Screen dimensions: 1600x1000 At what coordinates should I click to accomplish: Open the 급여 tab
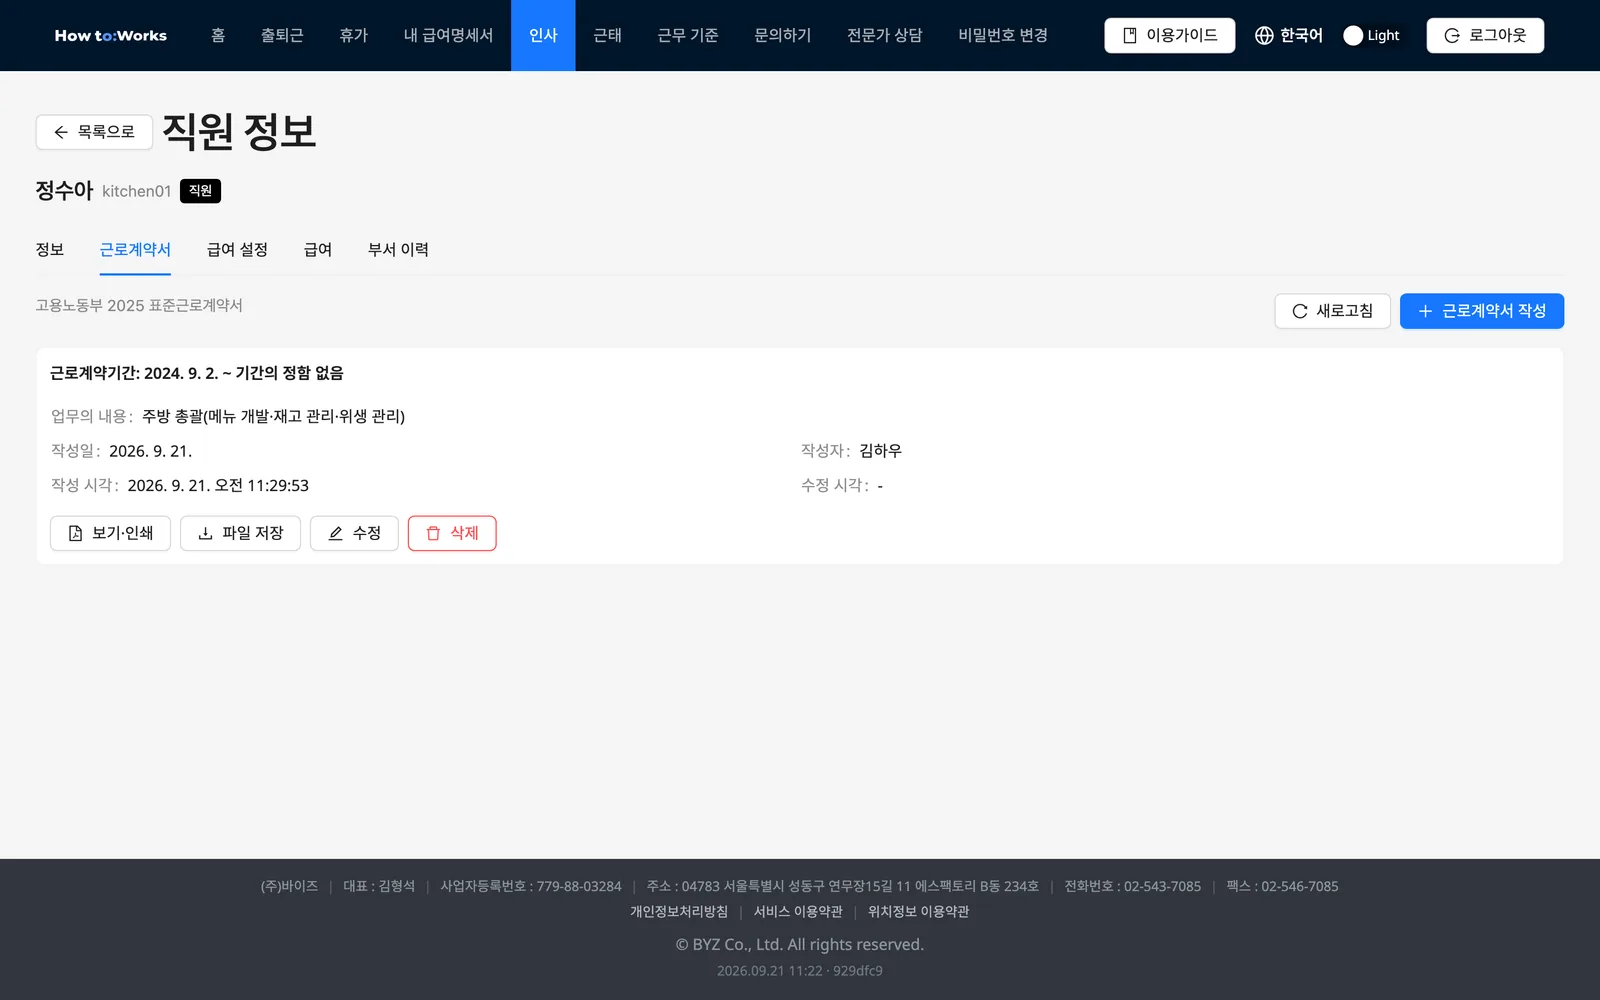pos(318,250)
